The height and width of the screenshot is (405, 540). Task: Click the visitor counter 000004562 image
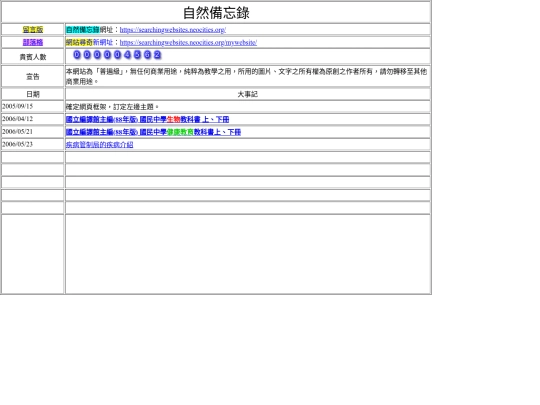117,55
